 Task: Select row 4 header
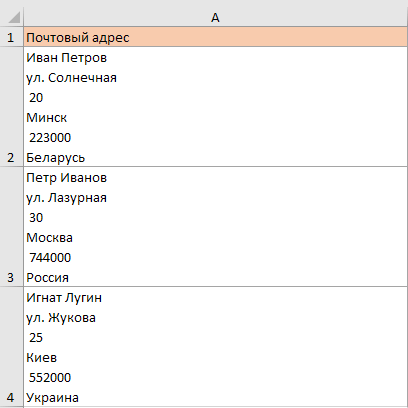click(x=11, y=346)
